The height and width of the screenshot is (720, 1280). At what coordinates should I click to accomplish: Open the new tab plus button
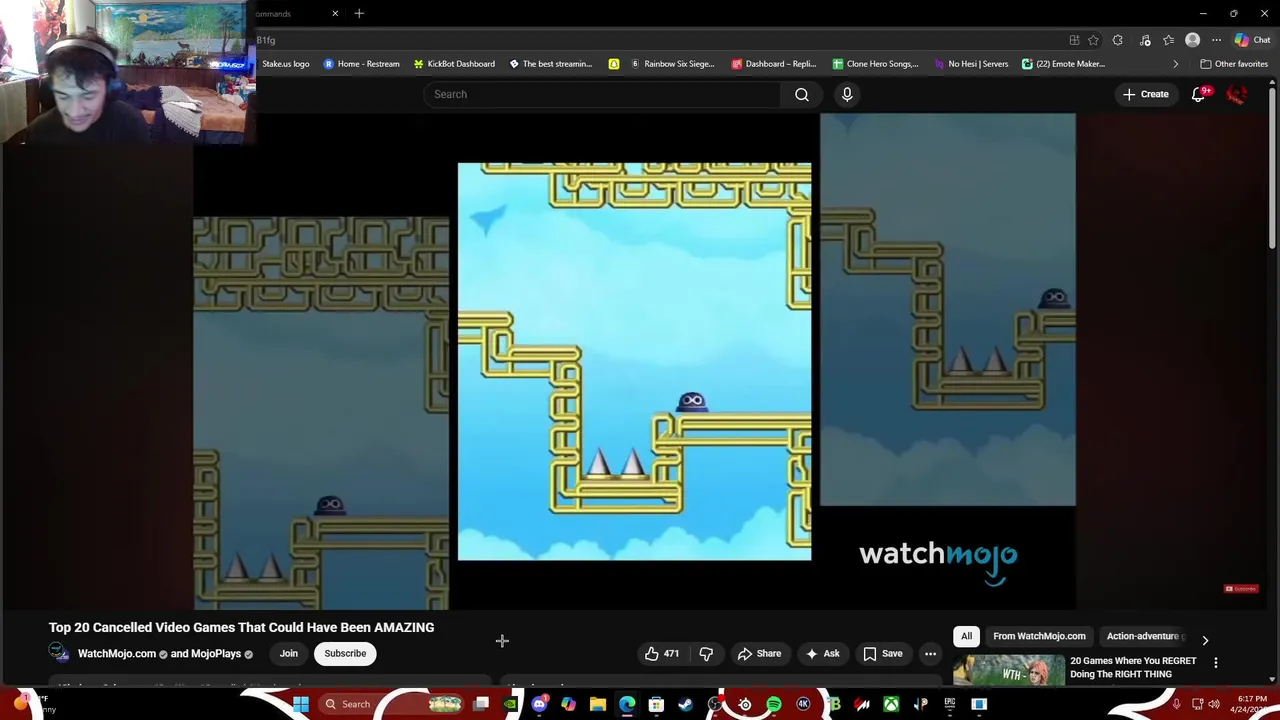pos(359,13)
